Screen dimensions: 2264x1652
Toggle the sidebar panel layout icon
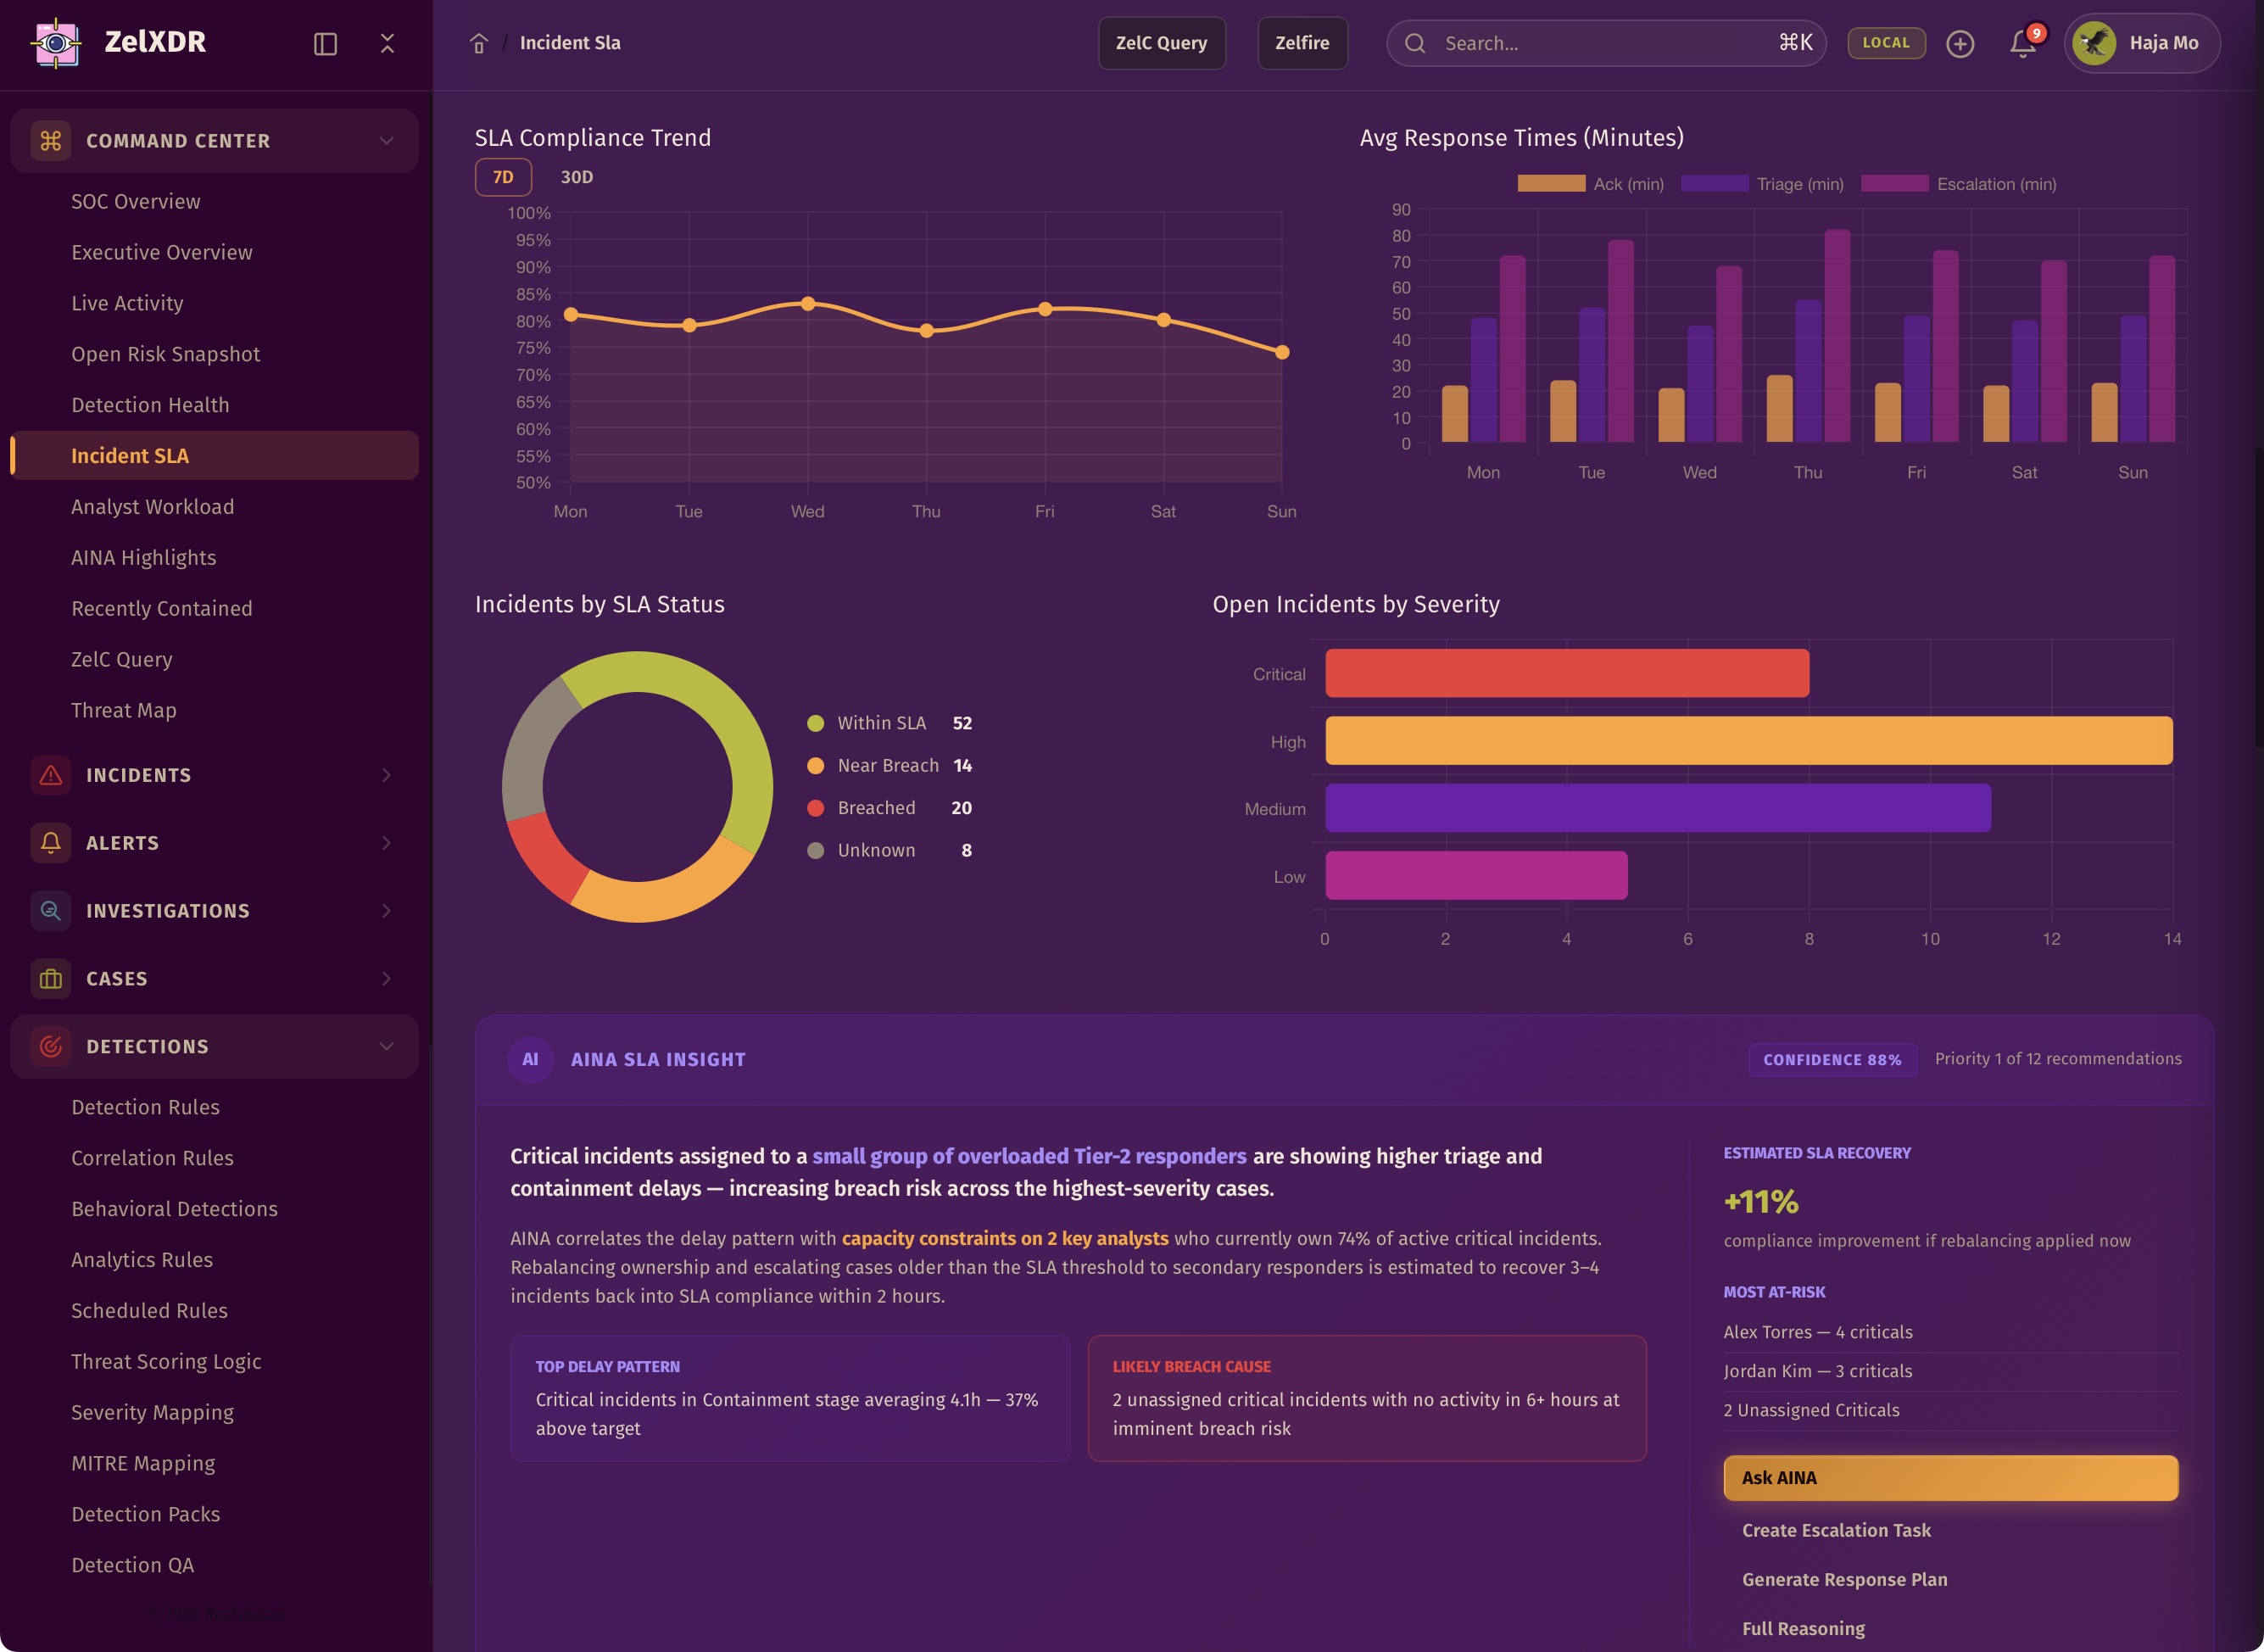325,44
